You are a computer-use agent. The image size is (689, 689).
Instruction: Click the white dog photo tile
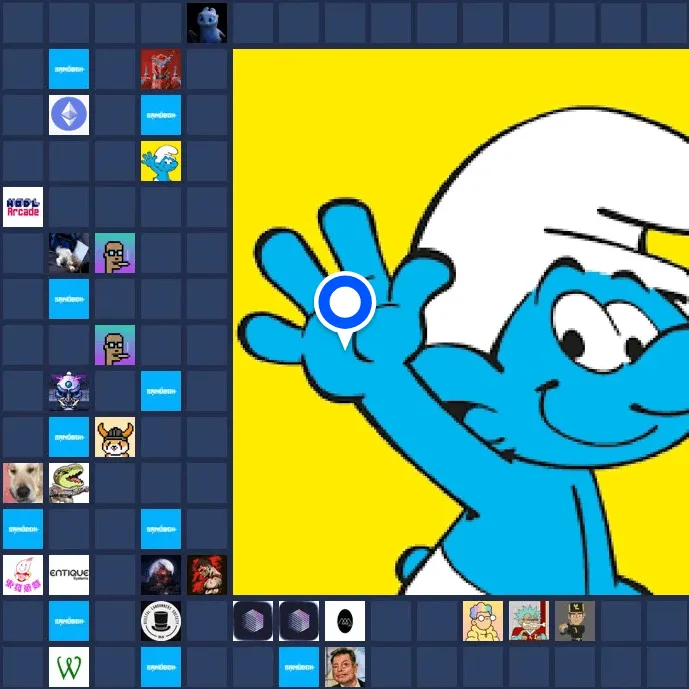coord(23,482)
